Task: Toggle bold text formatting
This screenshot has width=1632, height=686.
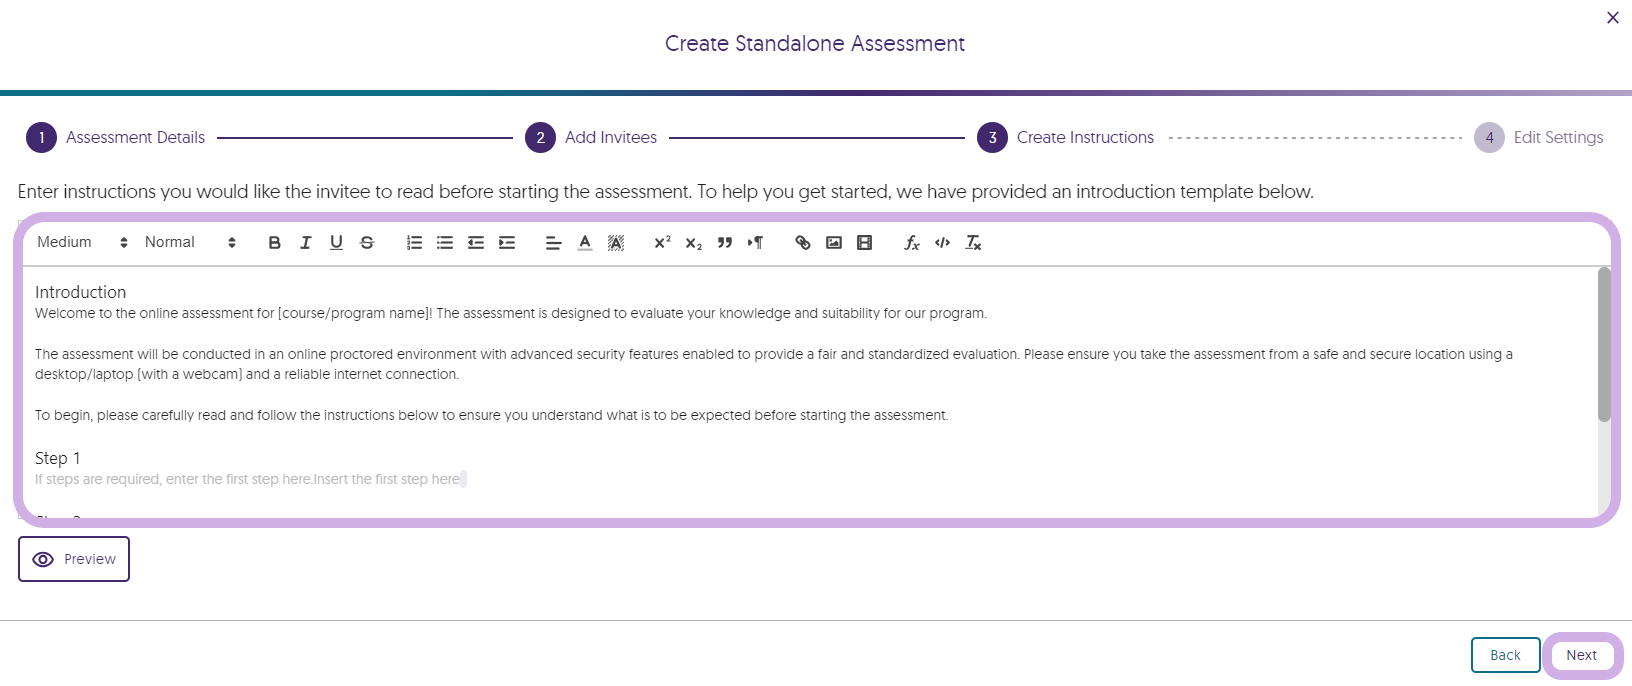Action: [275, 243]
